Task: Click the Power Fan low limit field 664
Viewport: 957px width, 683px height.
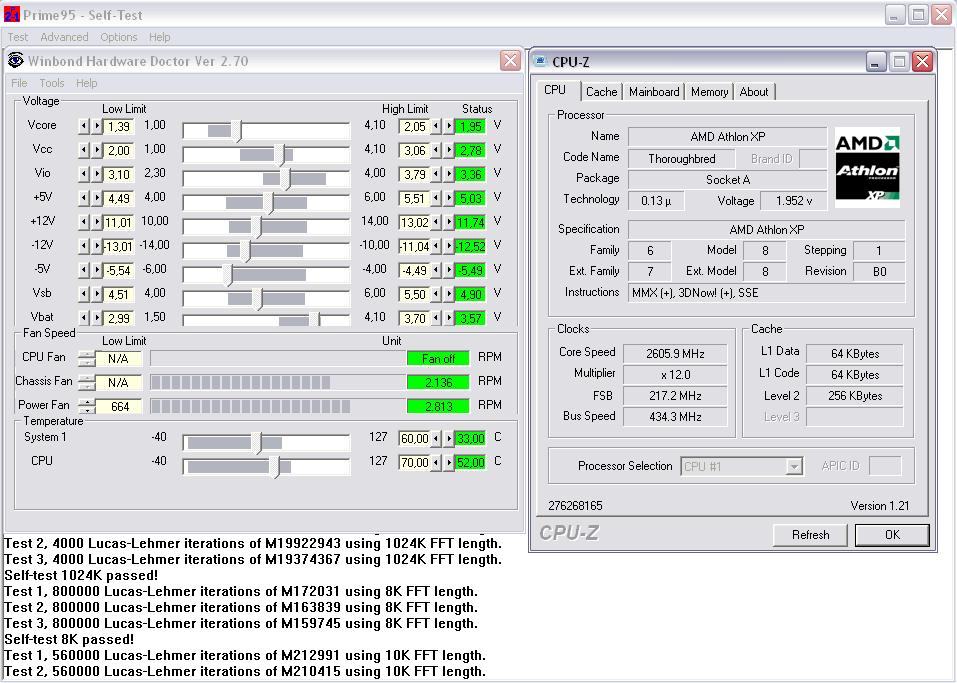Action: 119,407
